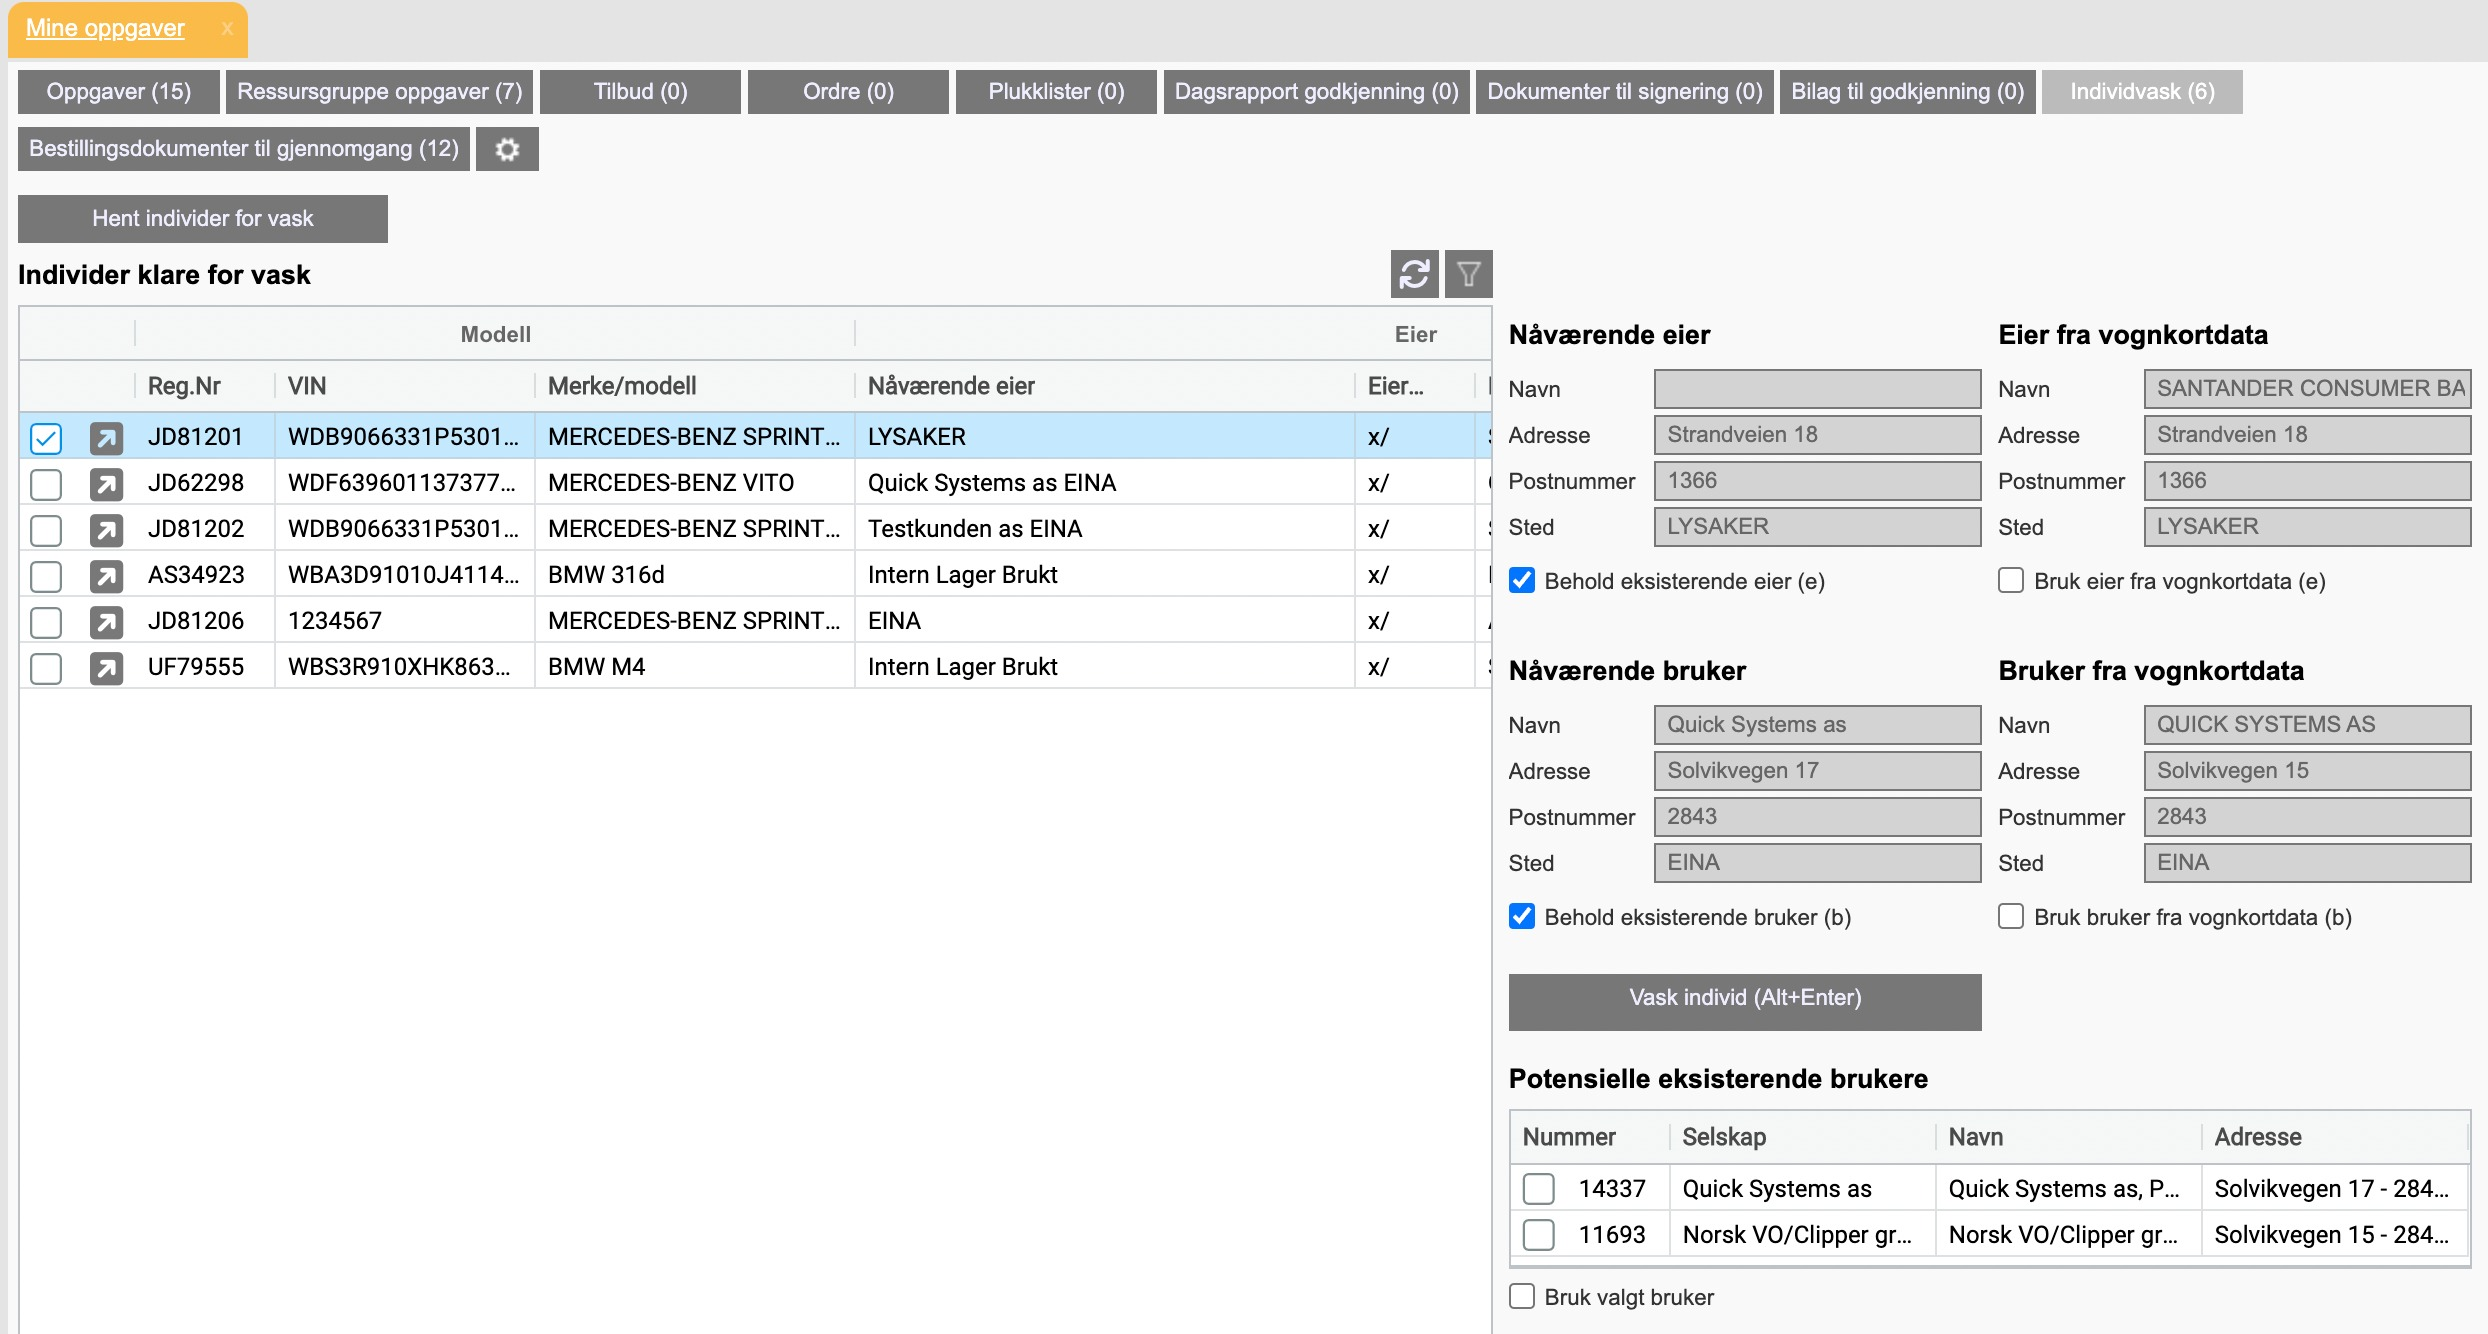Open the settings gear icon

pos(507,149)
